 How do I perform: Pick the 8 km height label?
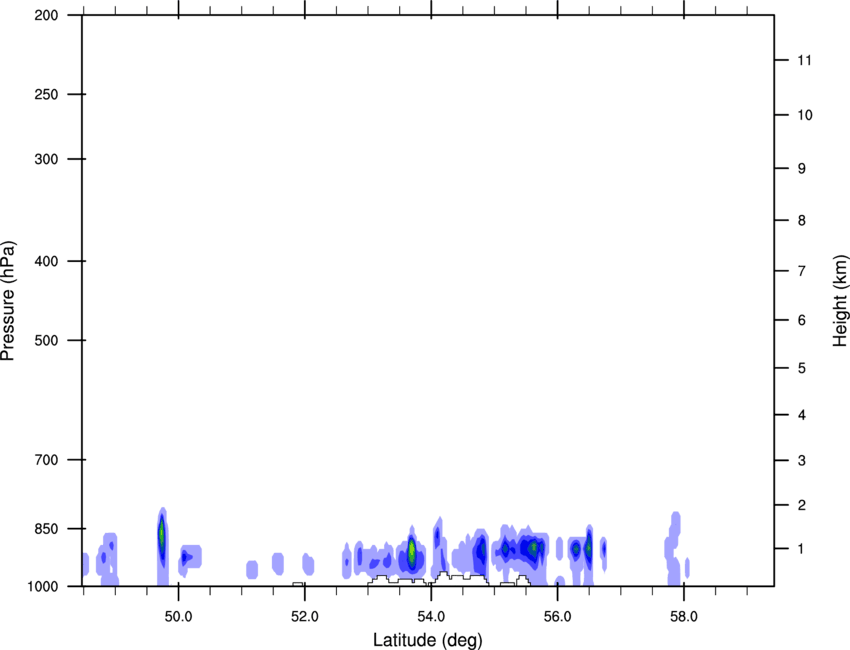coord(801,220)
